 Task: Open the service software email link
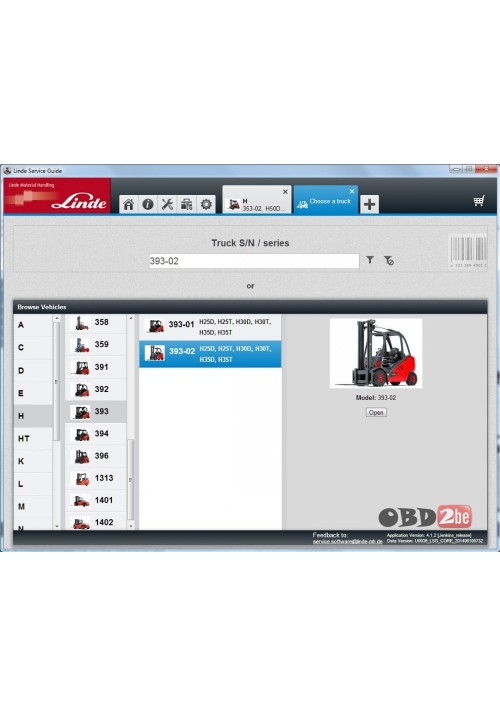pos(347,541)
